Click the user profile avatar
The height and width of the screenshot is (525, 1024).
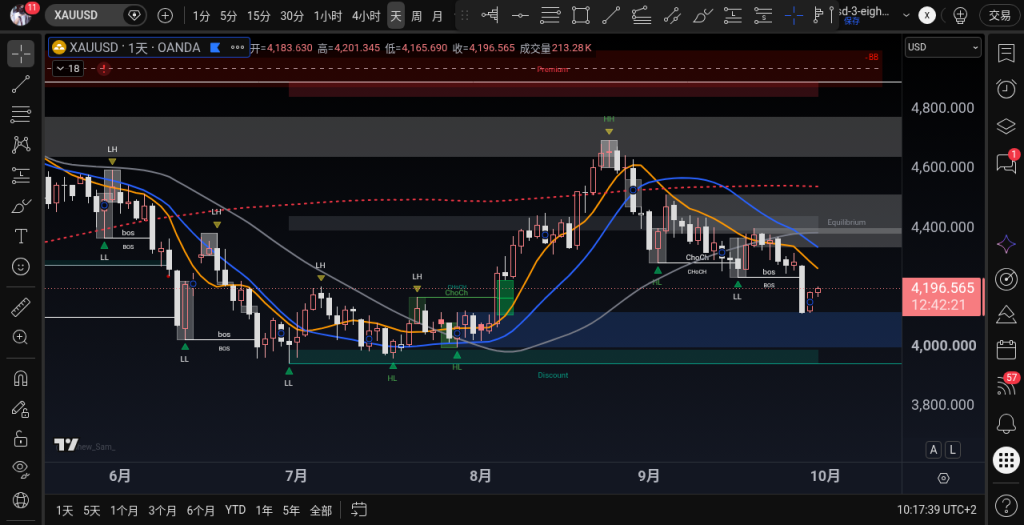[x=22, y=14]
